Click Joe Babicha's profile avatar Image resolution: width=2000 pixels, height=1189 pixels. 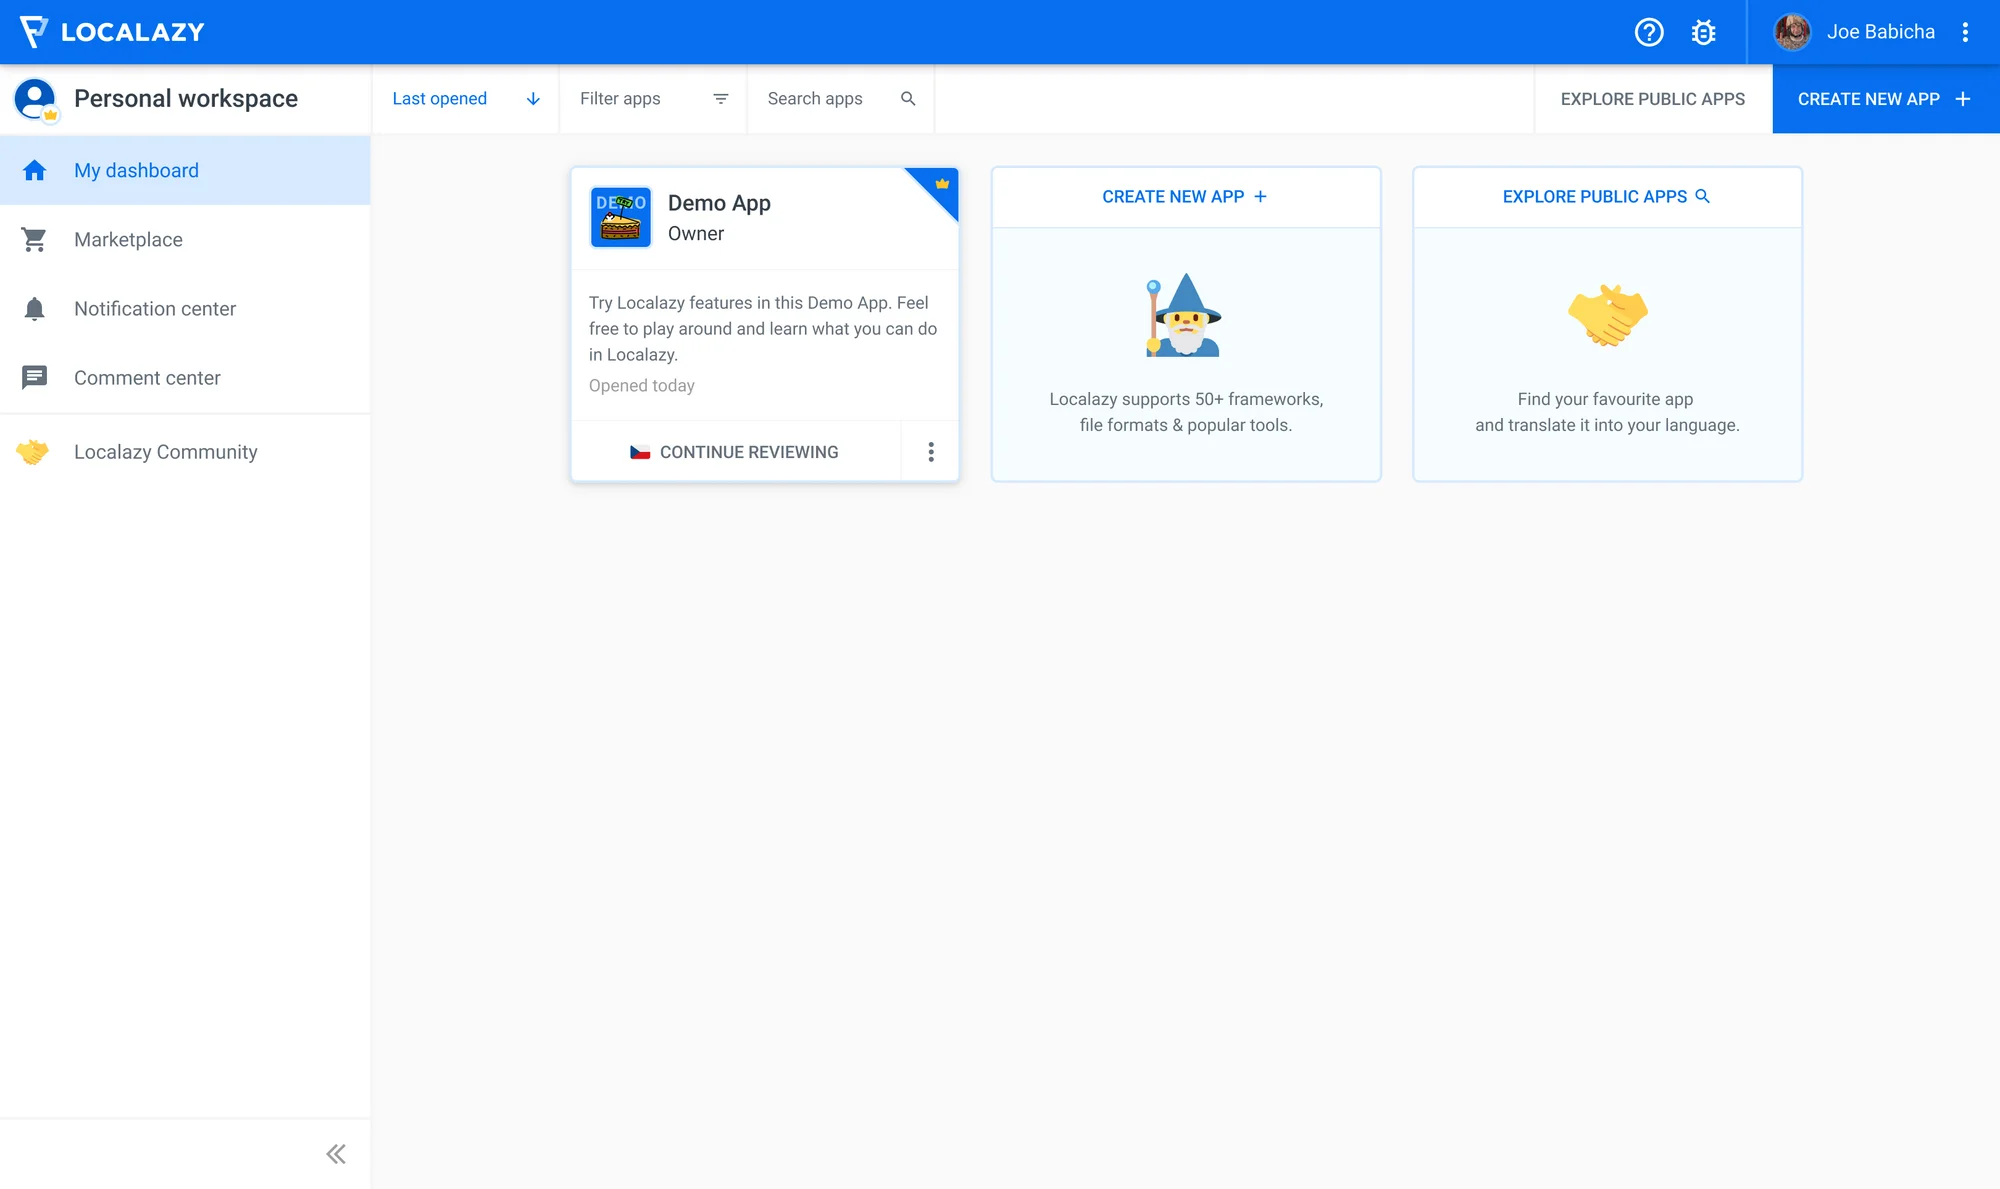[x=1792, y=32]
